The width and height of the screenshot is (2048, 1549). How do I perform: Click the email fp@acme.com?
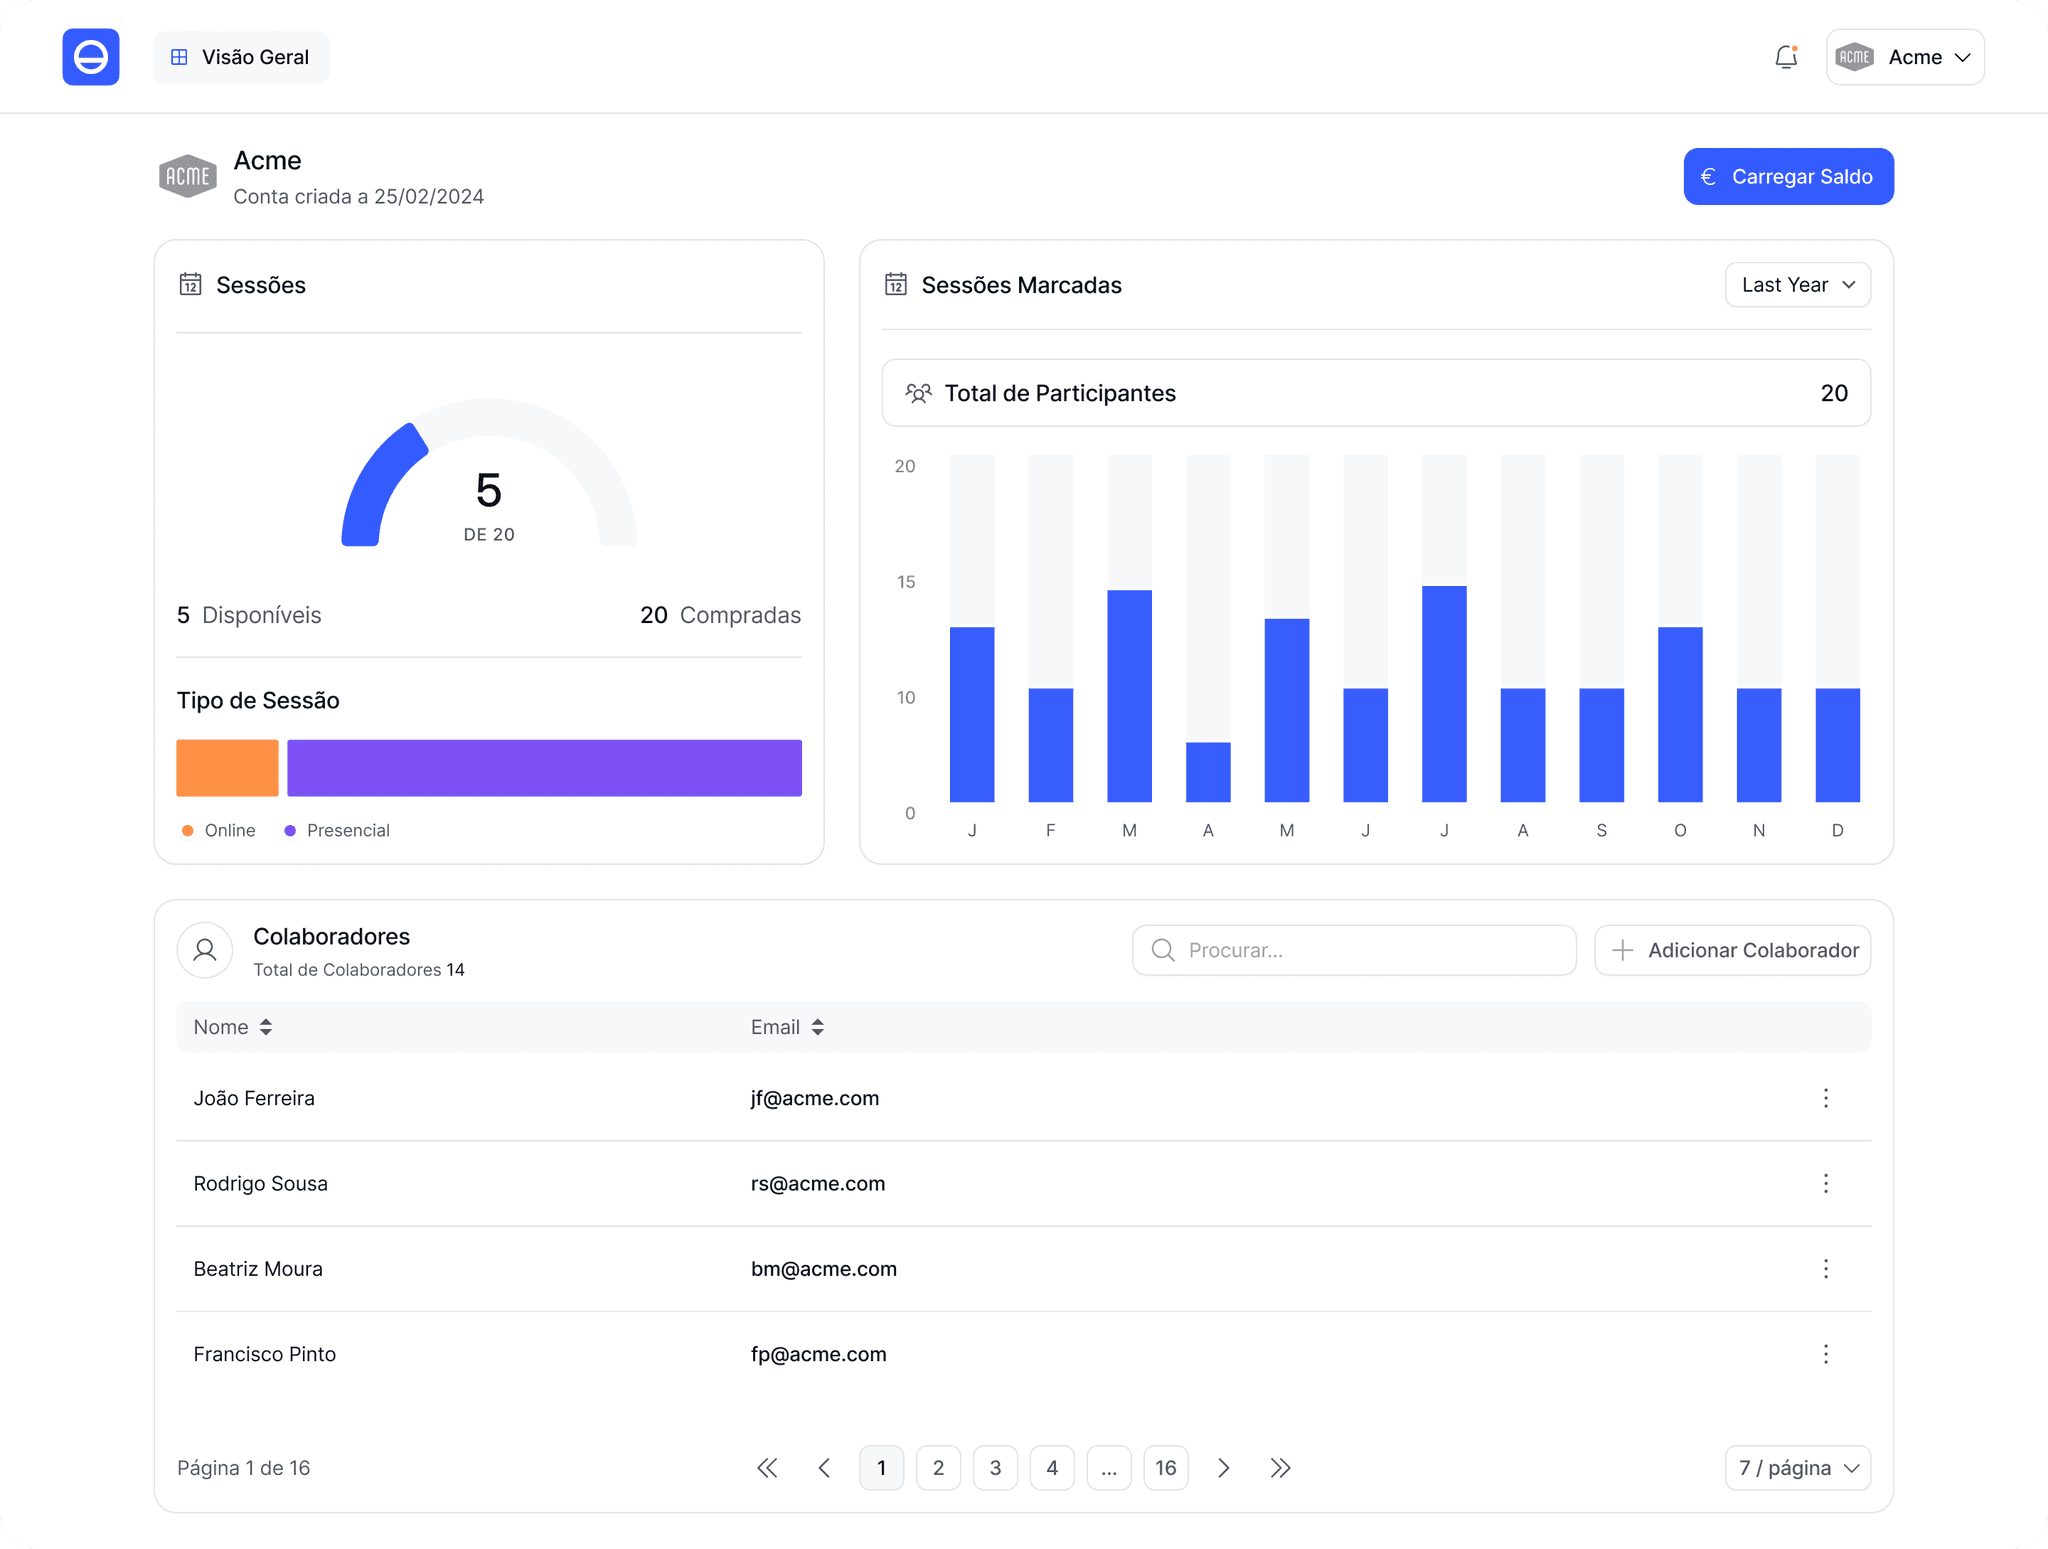[x=819, y=1354]
